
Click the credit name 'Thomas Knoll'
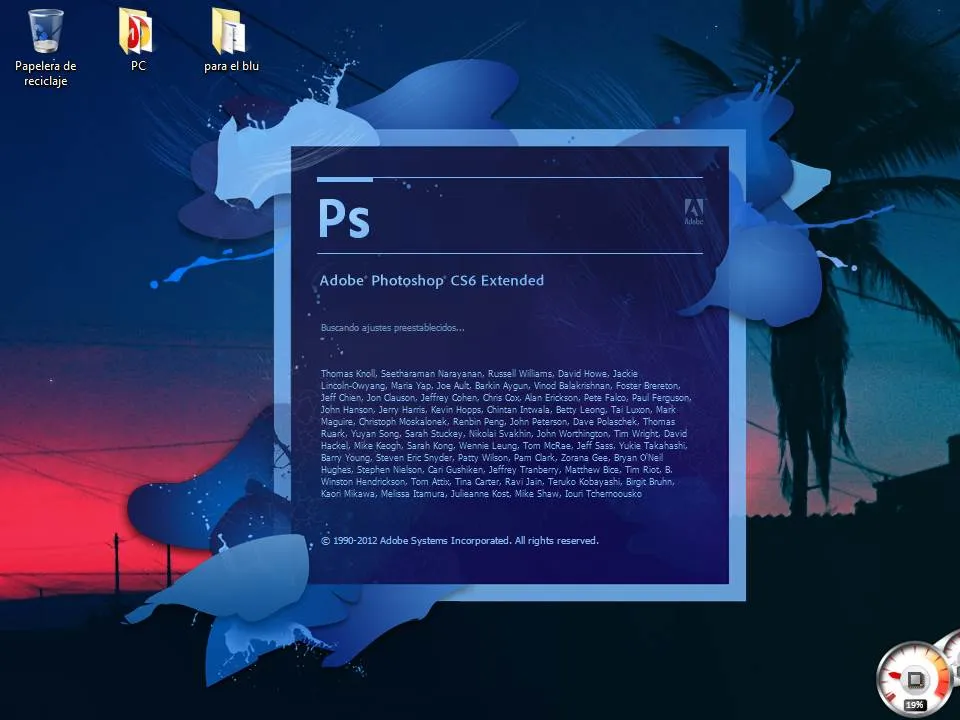click(x=348, y=373)
